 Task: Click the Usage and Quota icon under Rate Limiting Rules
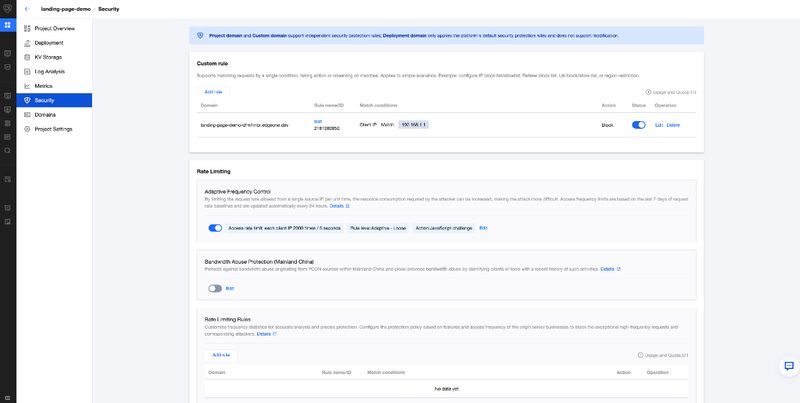click(641, 354)
